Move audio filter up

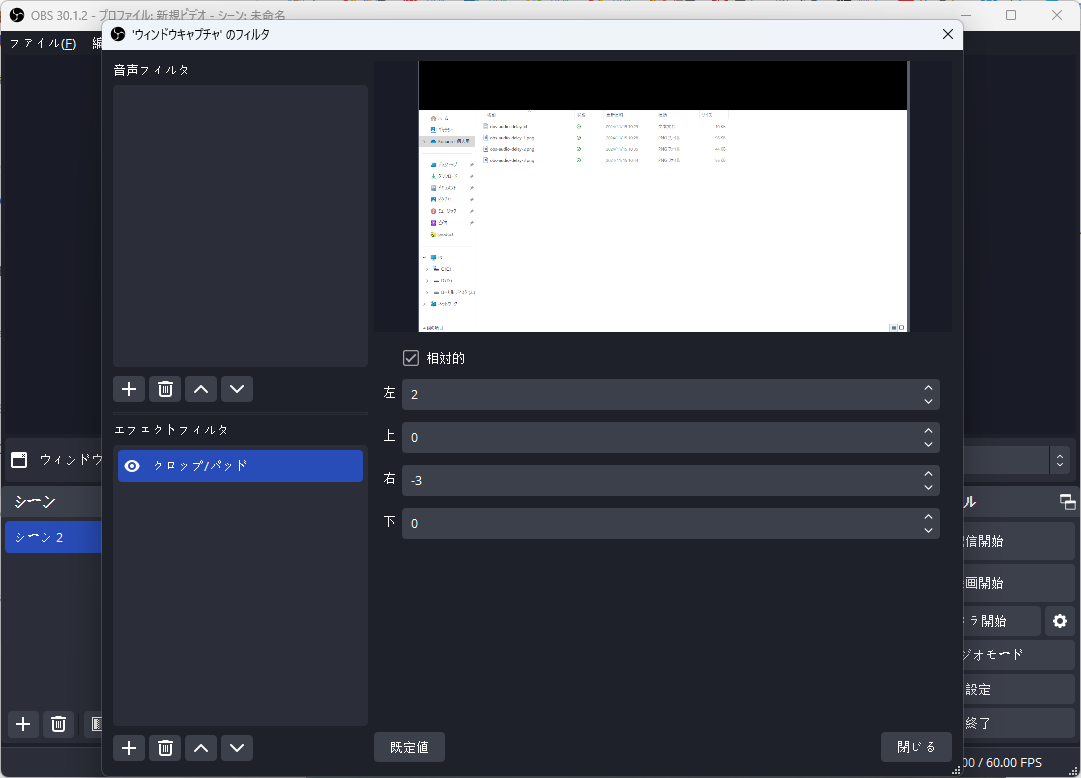click(201, 389)
